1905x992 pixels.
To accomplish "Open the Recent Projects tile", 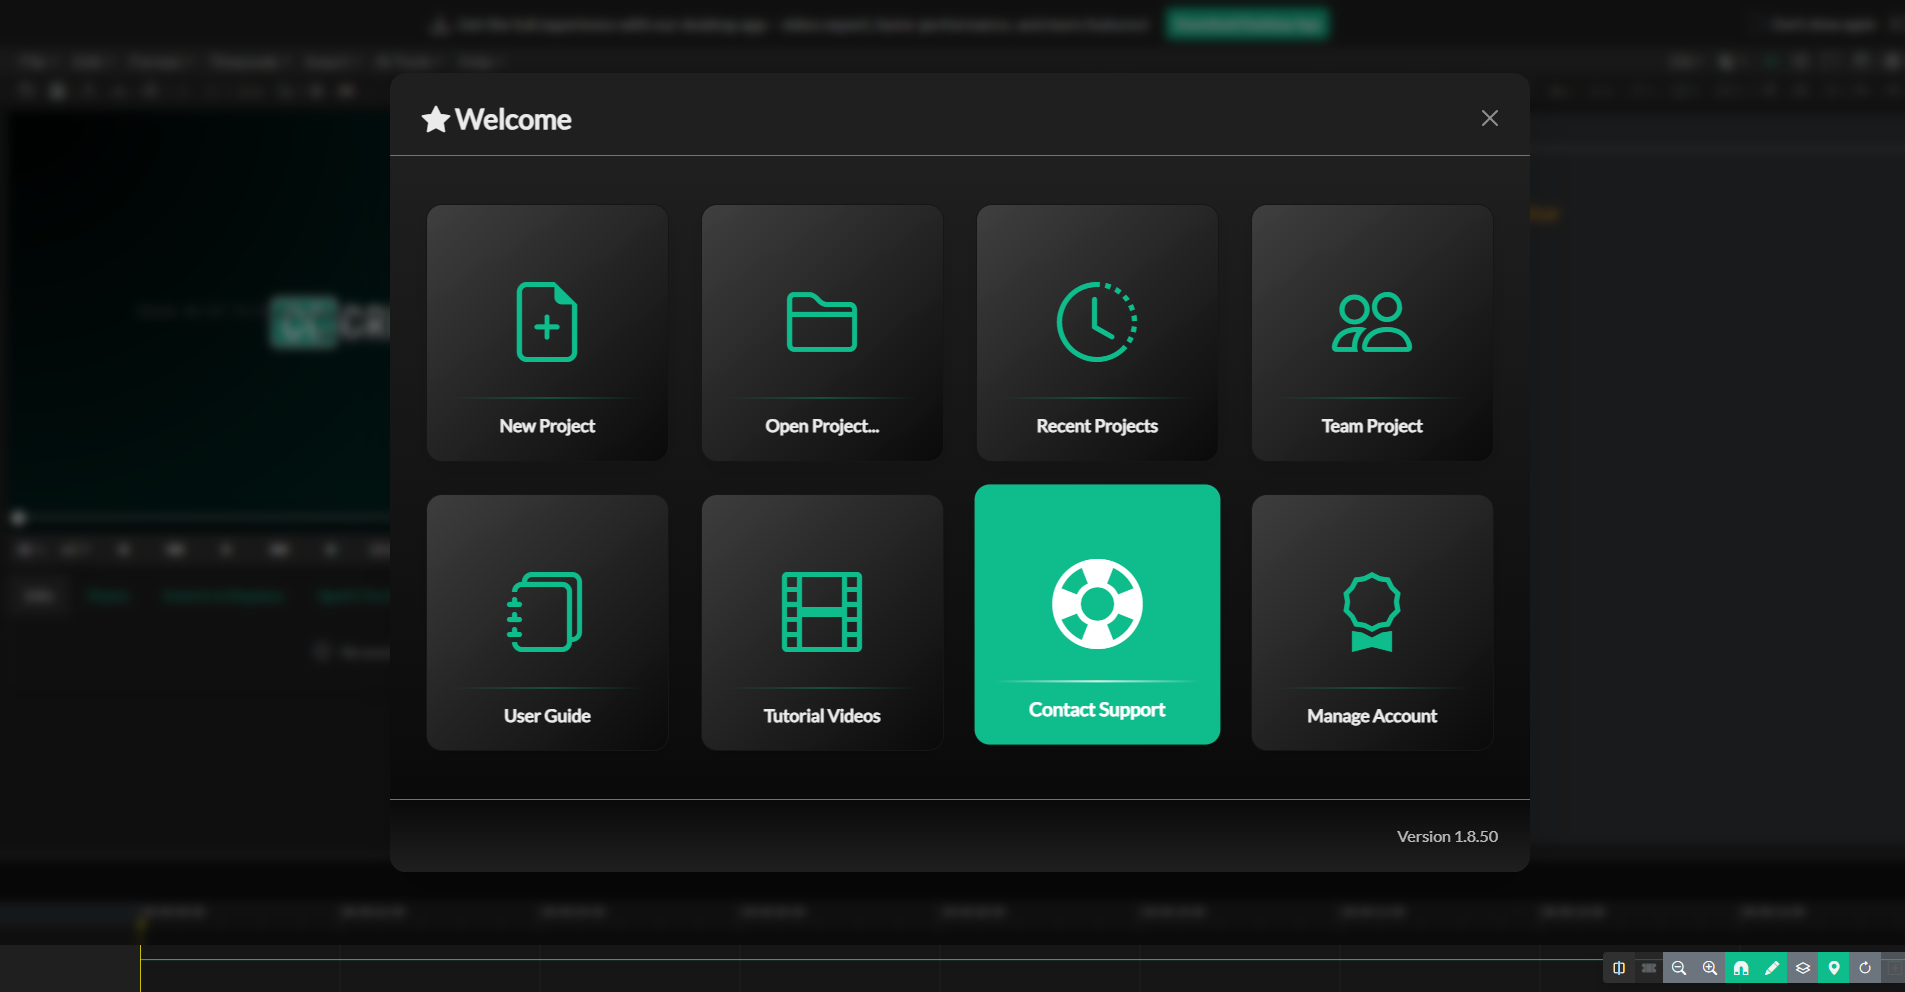I will pos(1097,333).
